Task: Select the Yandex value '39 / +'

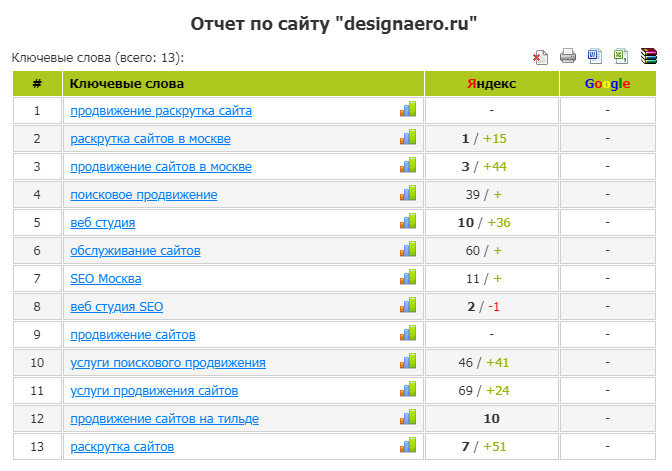Action: (x=484, y=195)
